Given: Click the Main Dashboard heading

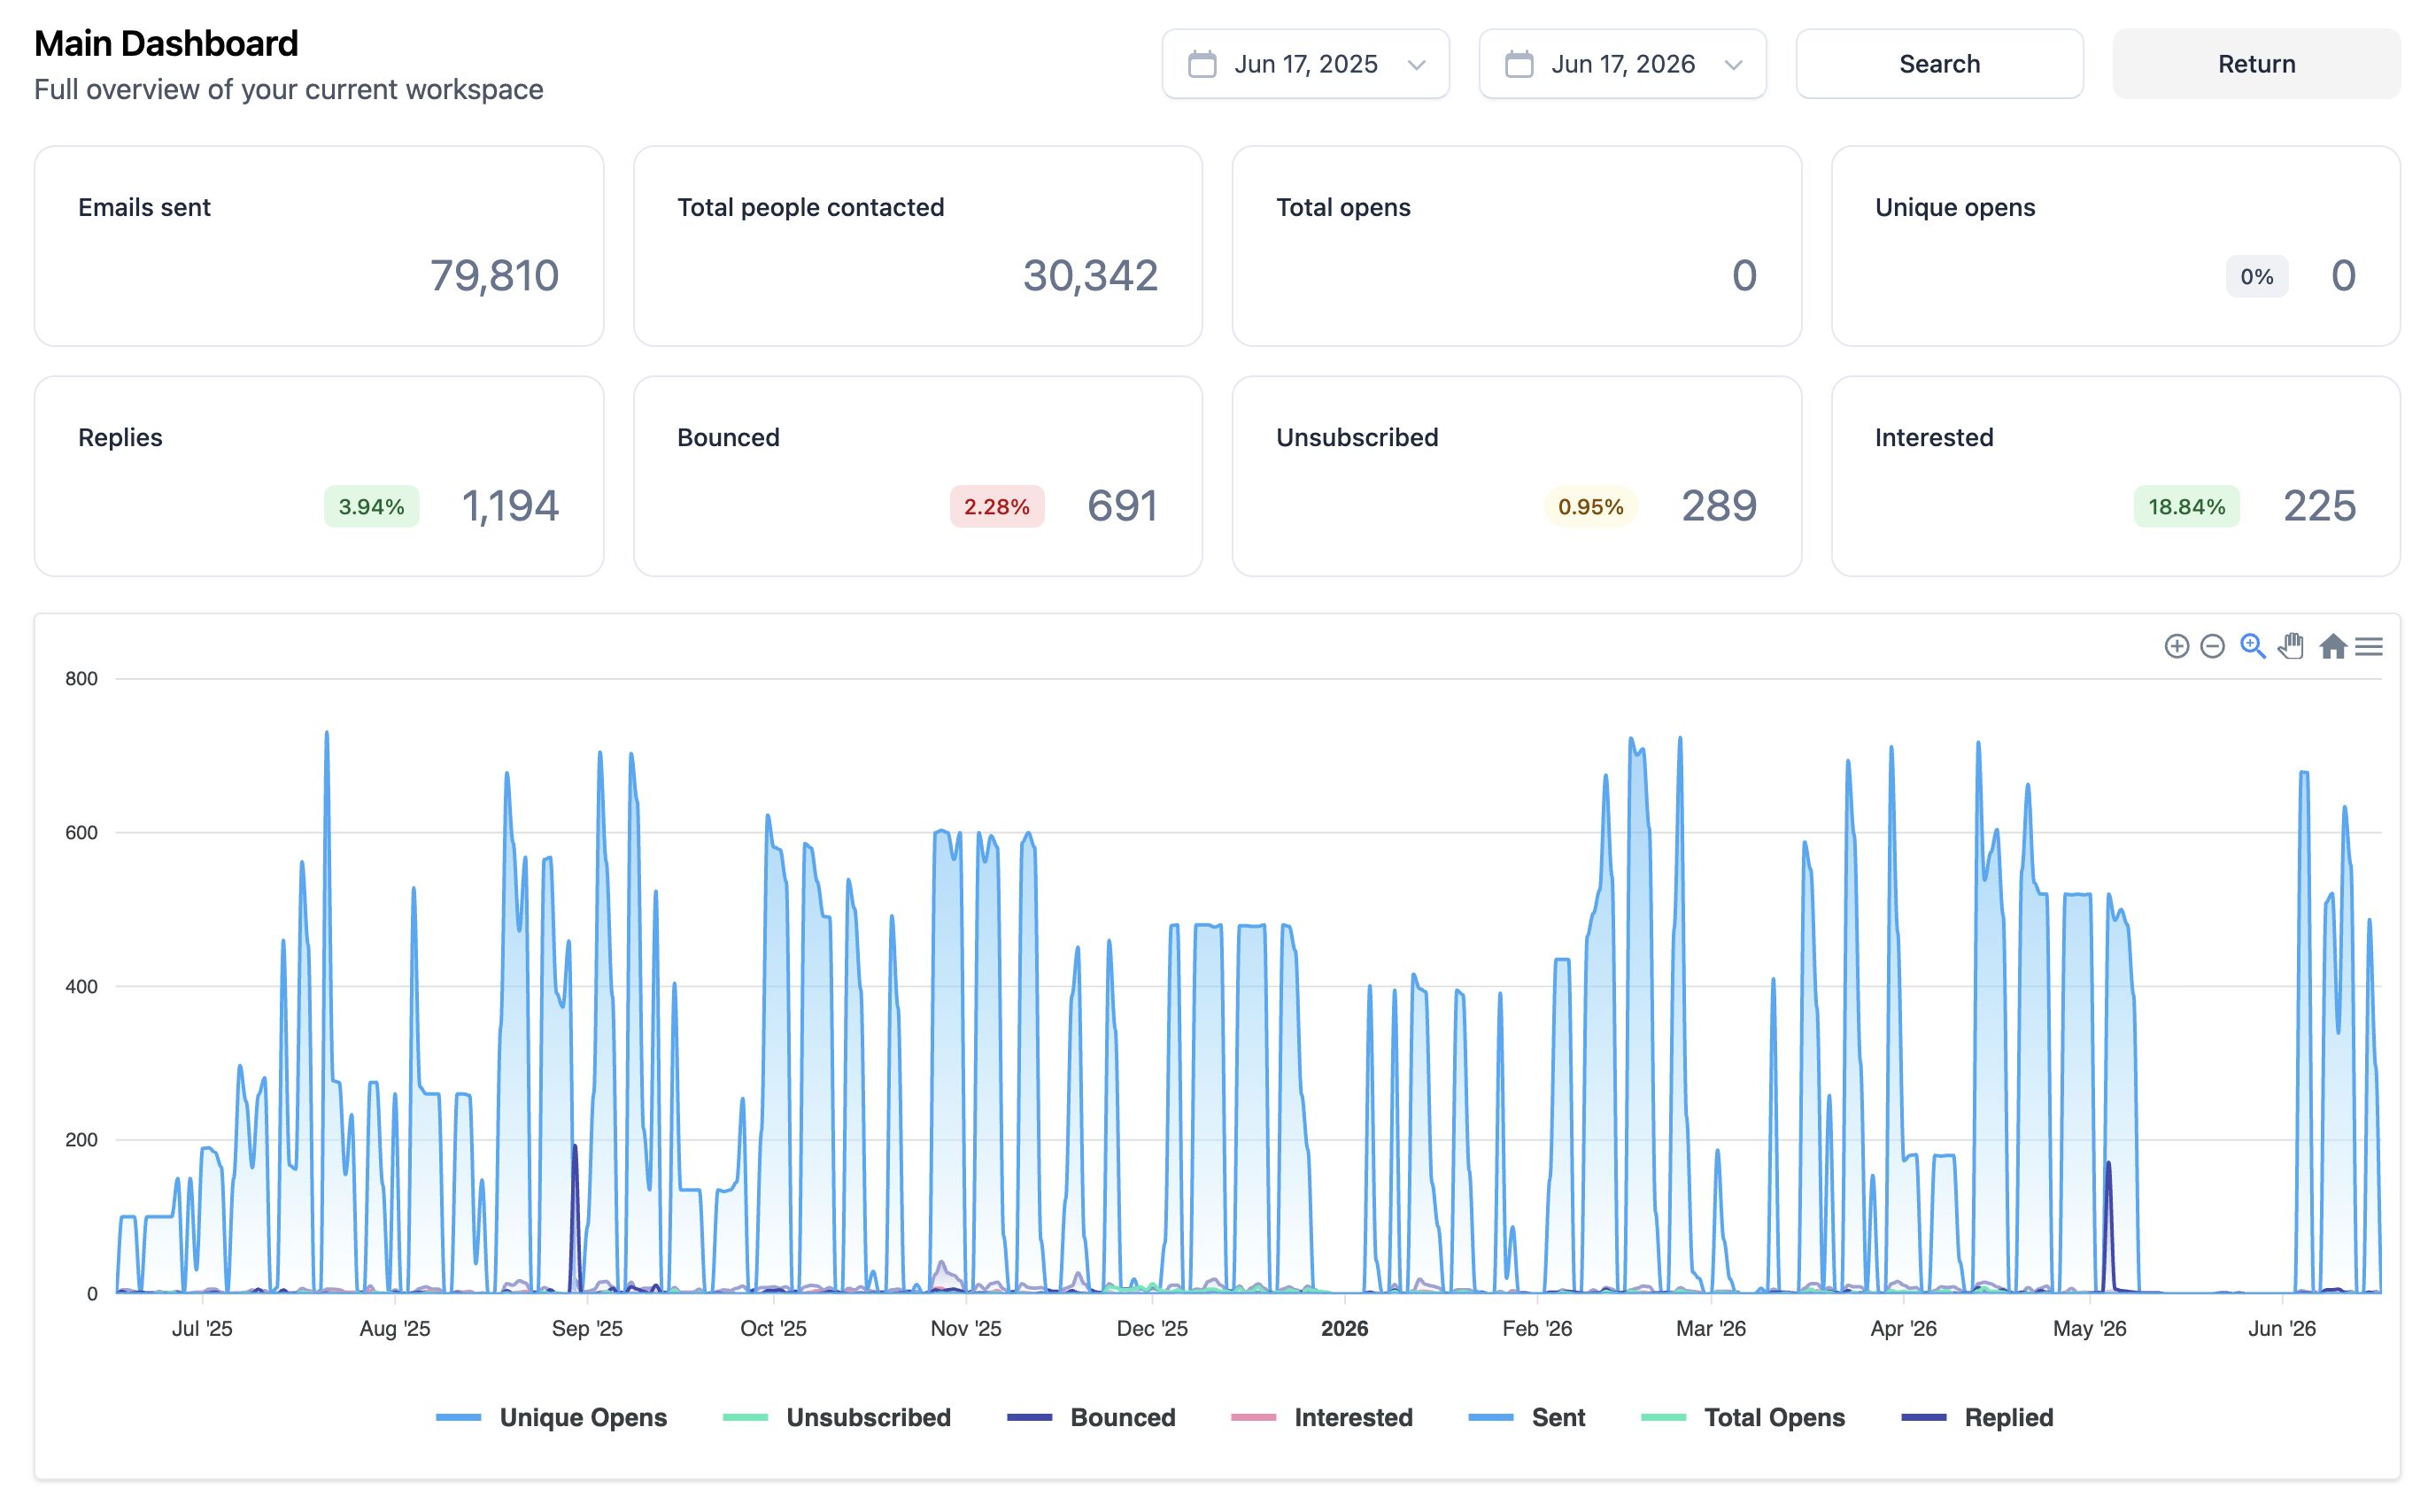Looking at the screenshot, I should [166, 44].
